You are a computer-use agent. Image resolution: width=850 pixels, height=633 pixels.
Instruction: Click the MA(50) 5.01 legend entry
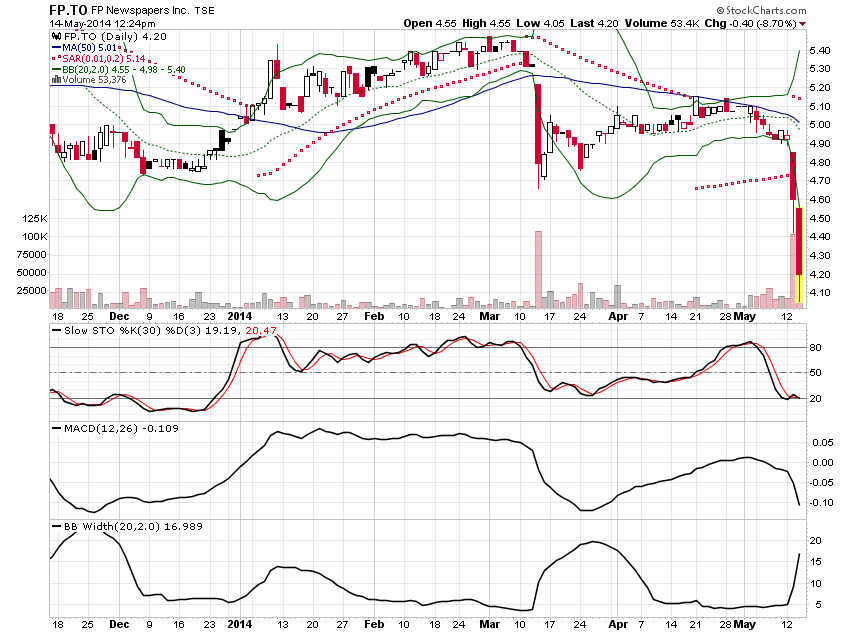tap(89, 48)
